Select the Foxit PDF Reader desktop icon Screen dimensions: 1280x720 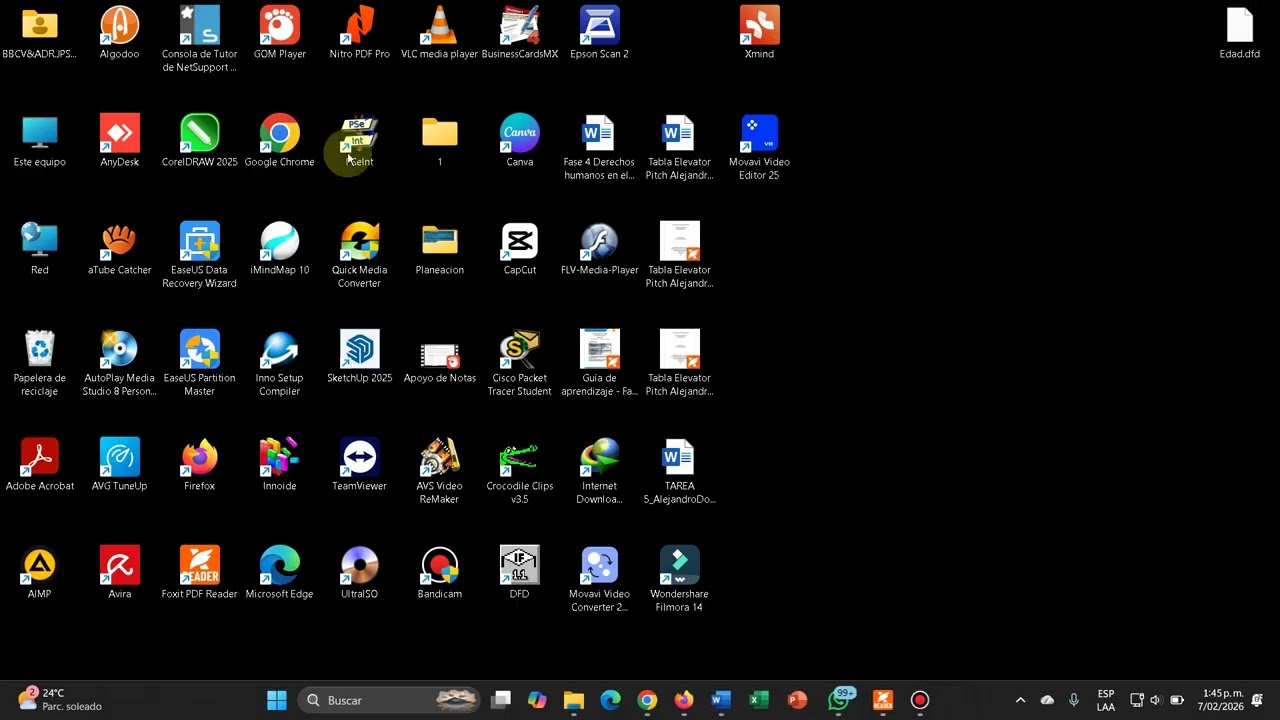(x=199, y=565)
